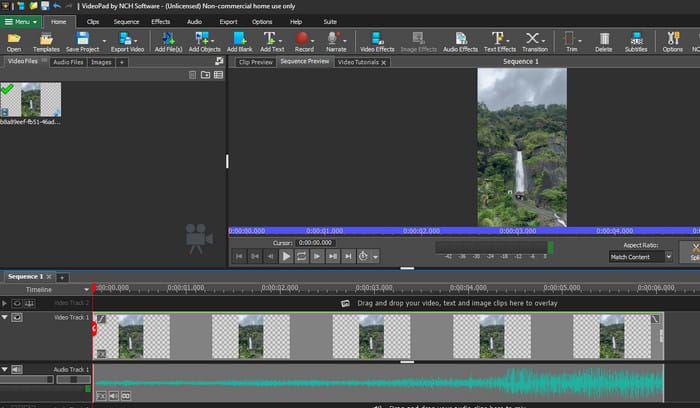Click the Cursor time input field

click(316, 243)
